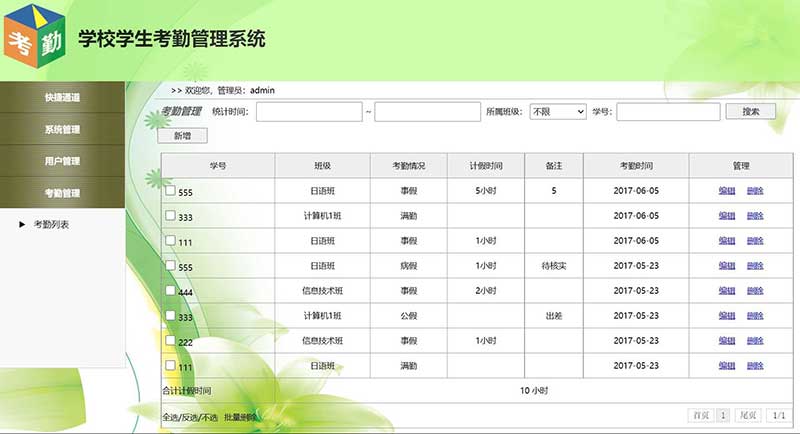Image resolution: width=800 pixels, height=434 pixels.
Task: Focus the 学号 search input field
Action: 667,112
